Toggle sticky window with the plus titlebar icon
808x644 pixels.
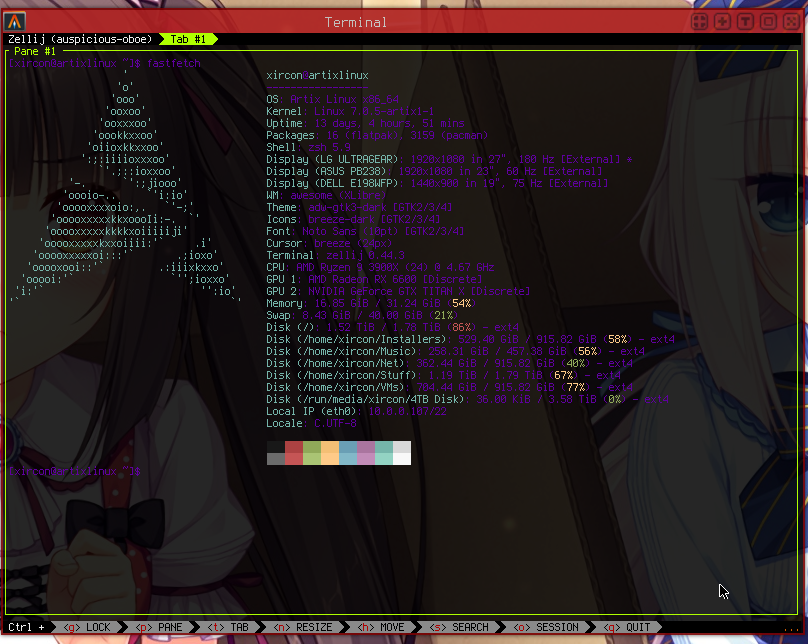pyautogui.click(x=722, y=22)
